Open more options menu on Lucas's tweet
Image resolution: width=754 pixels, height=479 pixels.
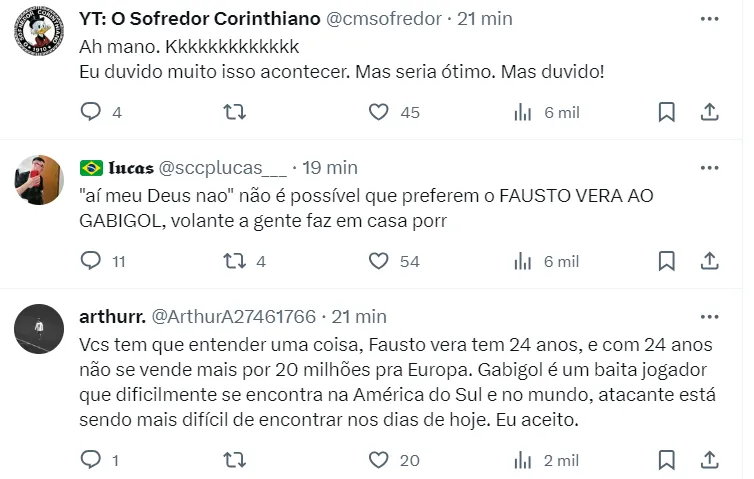click(708, 167)
